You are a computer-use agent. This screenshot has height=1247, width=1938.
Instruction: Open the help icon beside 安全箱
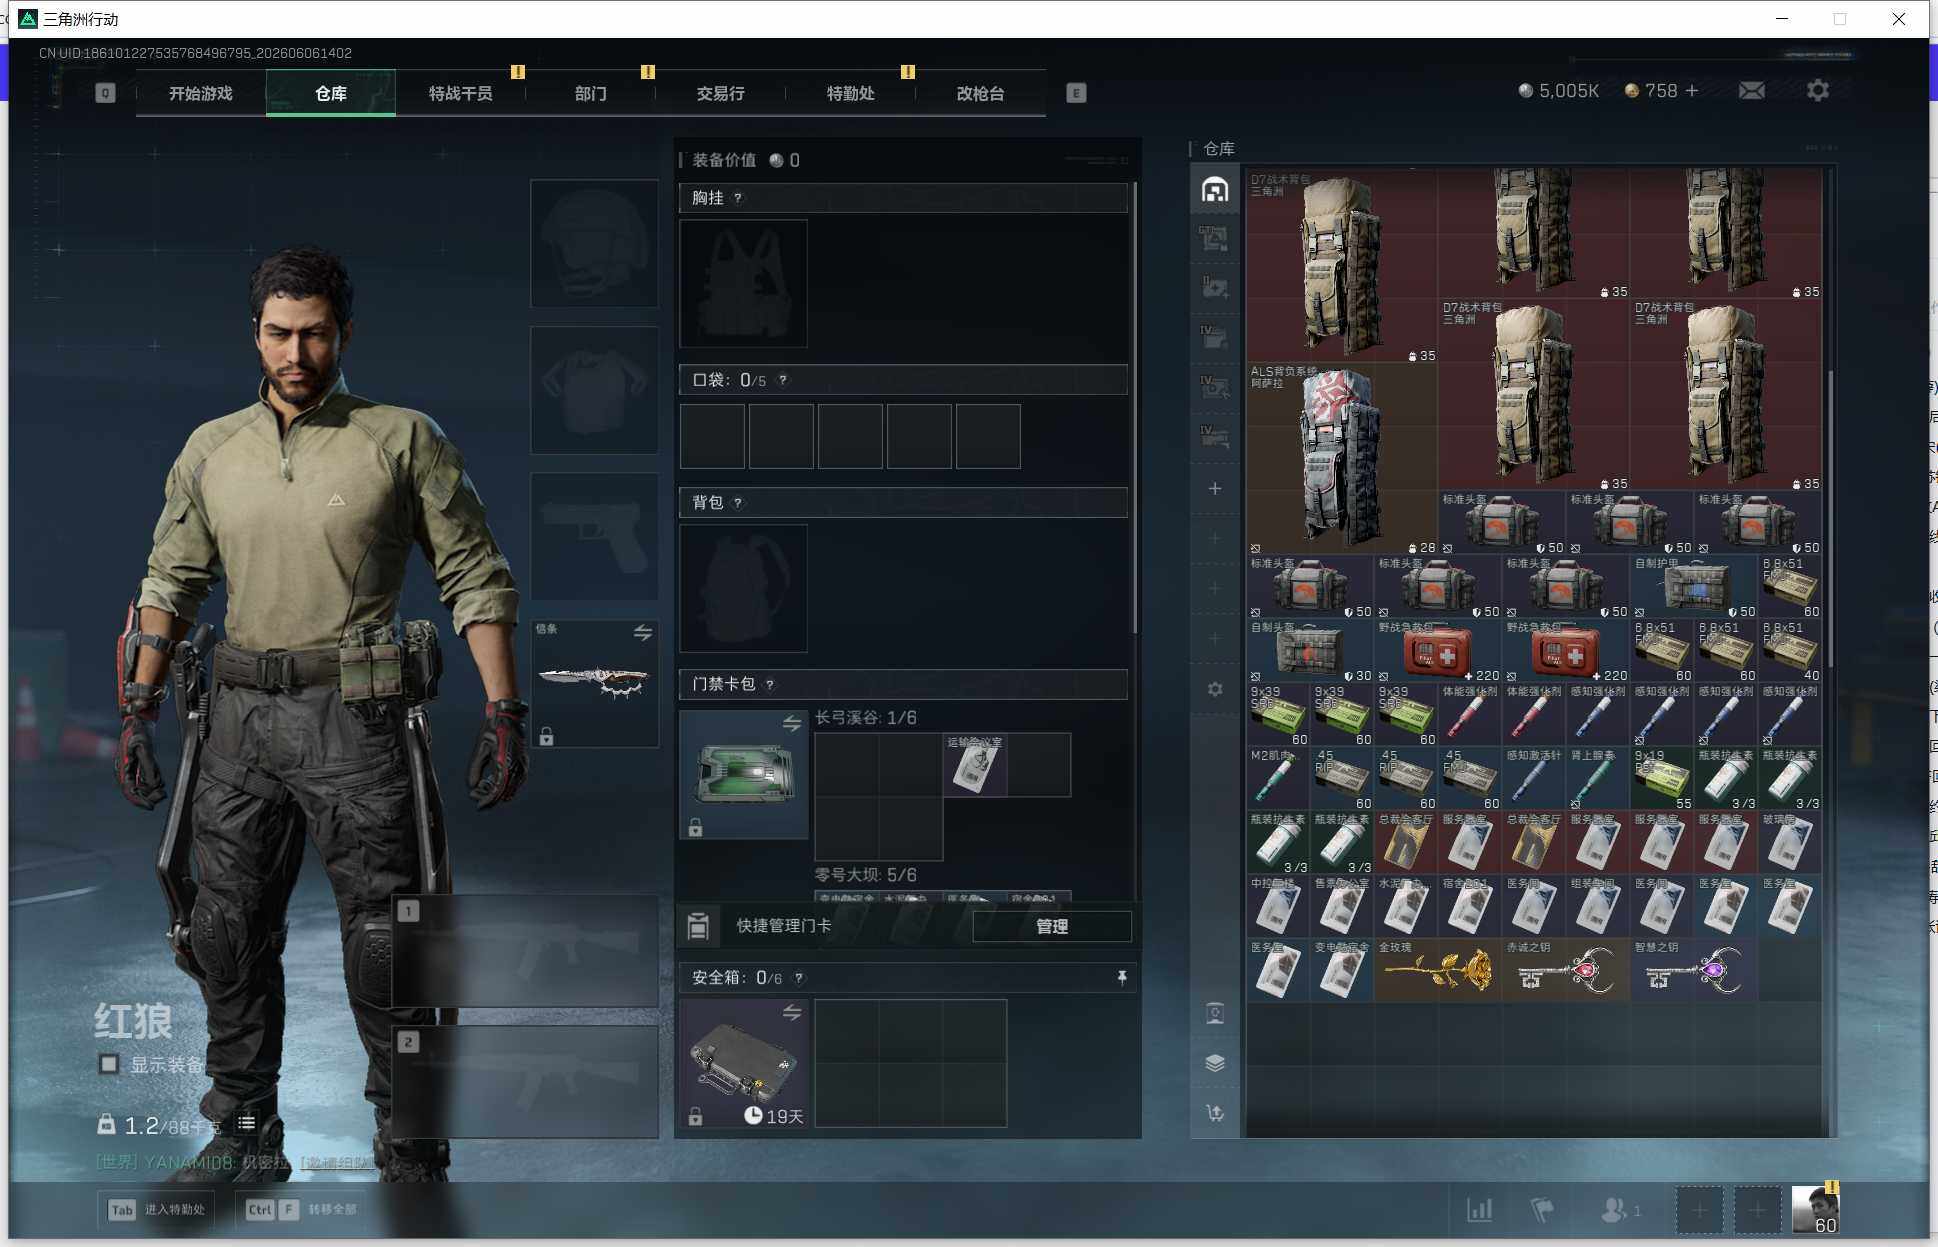799,978
